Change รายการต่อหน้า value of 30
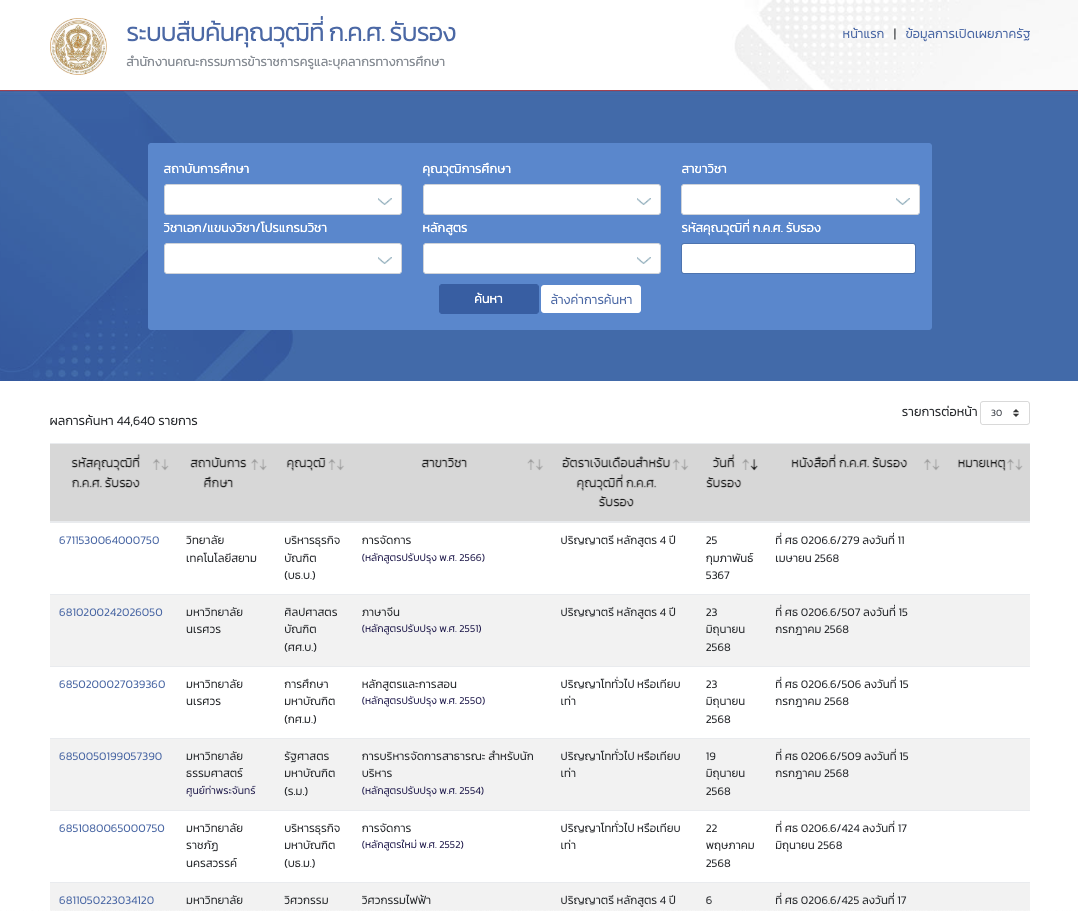The image size is (1078, 911). [1004, 413]
